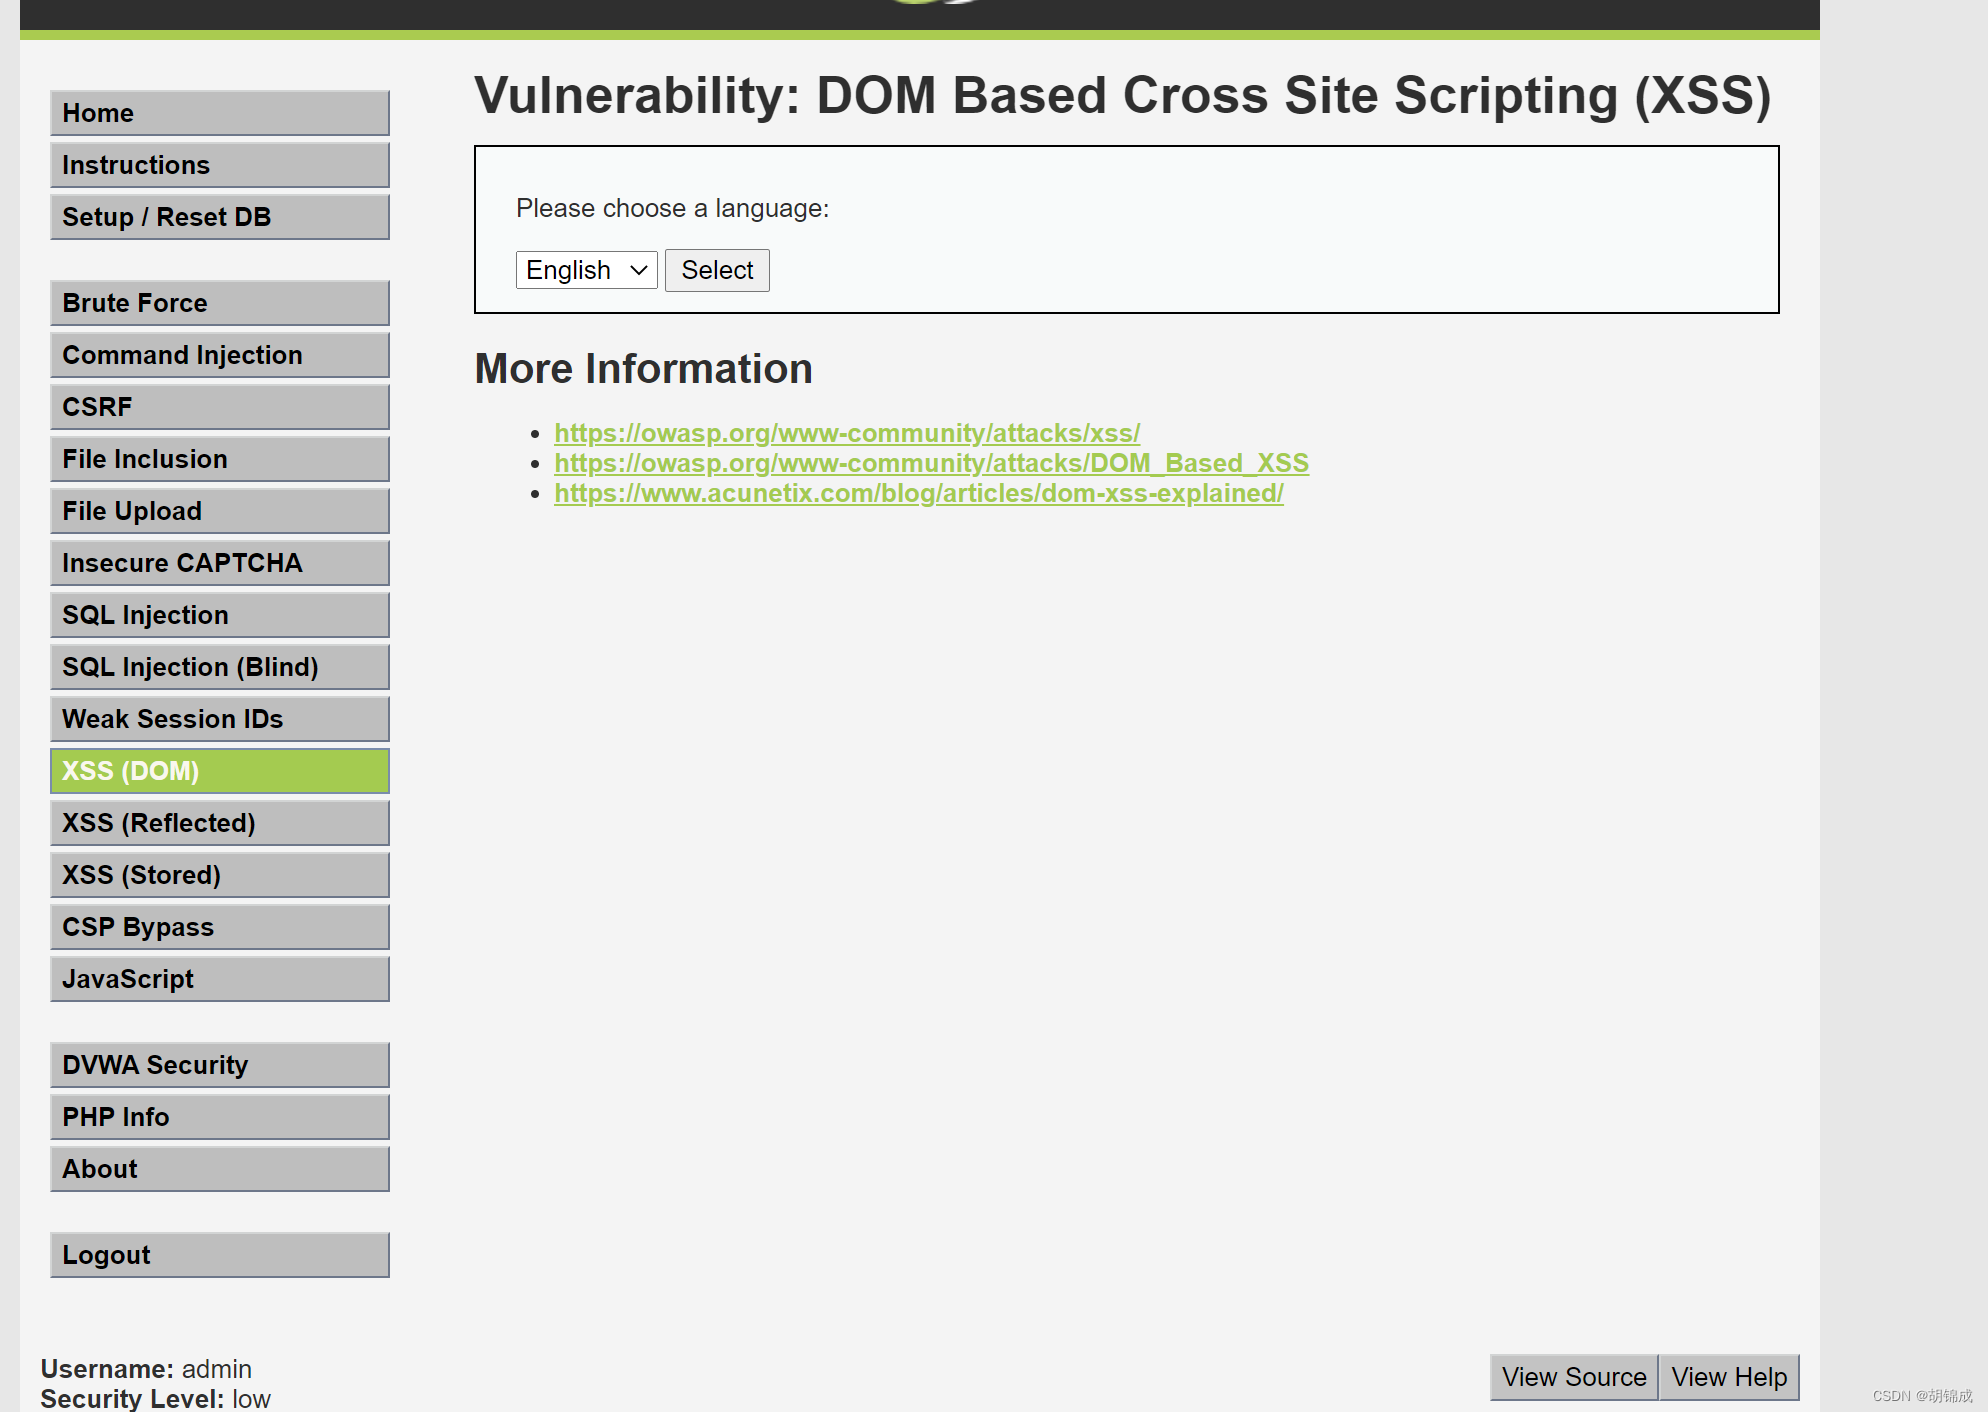Image resolution: width=1988 pixels, height=1412 pixels.
Task: Click the 'Security Level: low' text
Action: [155, 1398]
